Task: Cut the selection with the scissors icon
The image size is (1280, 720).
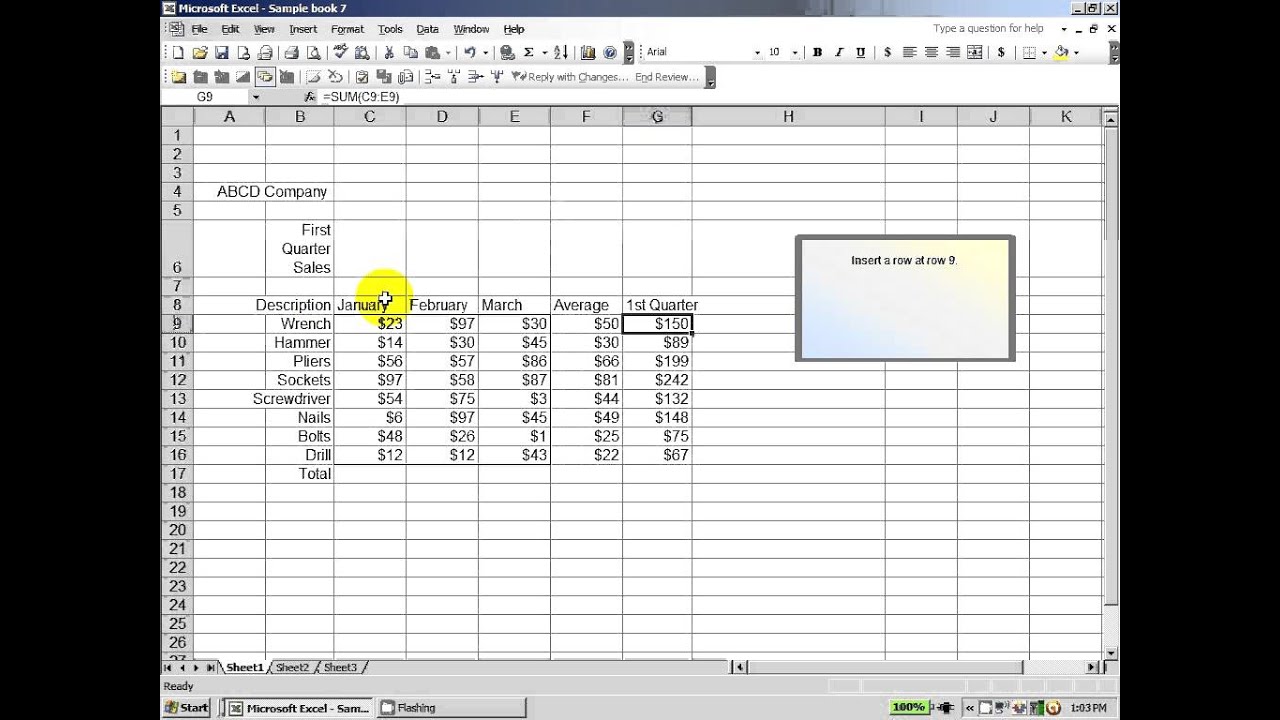Action: coord(388,53)
